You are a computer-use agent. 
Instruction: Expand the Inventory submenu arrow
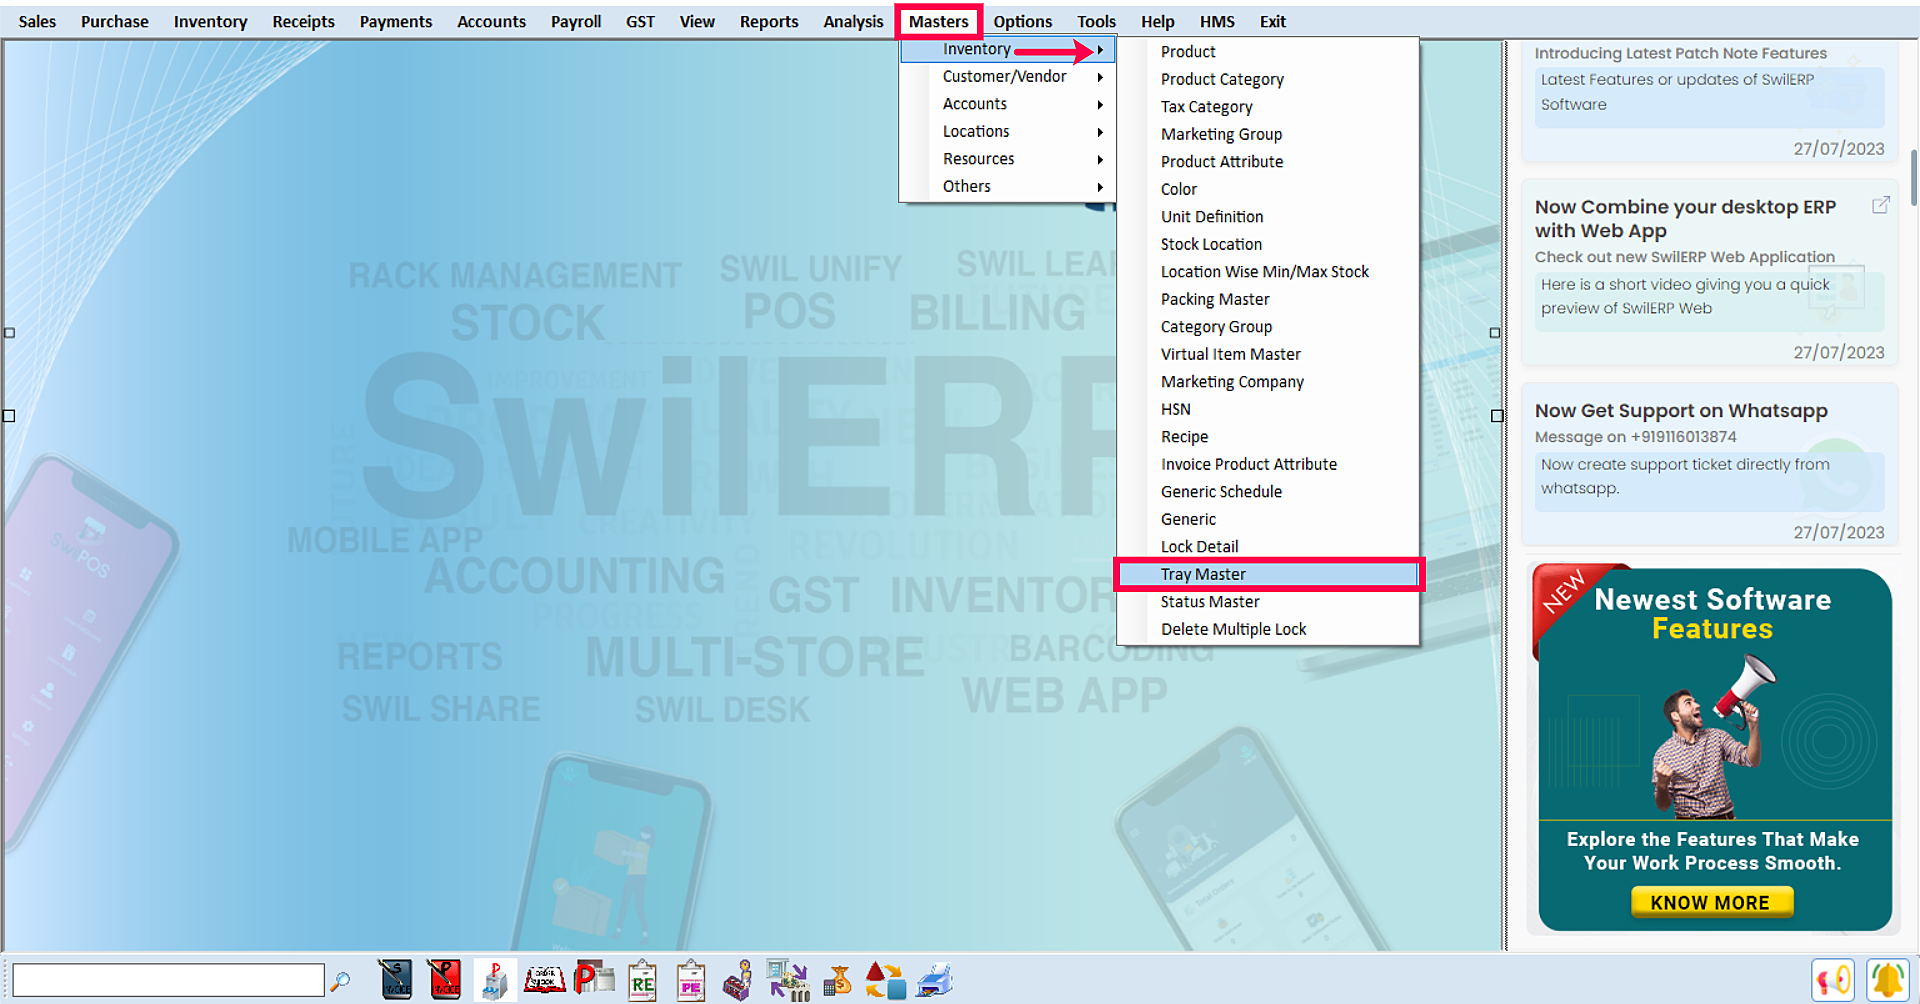pos(1100,49)
